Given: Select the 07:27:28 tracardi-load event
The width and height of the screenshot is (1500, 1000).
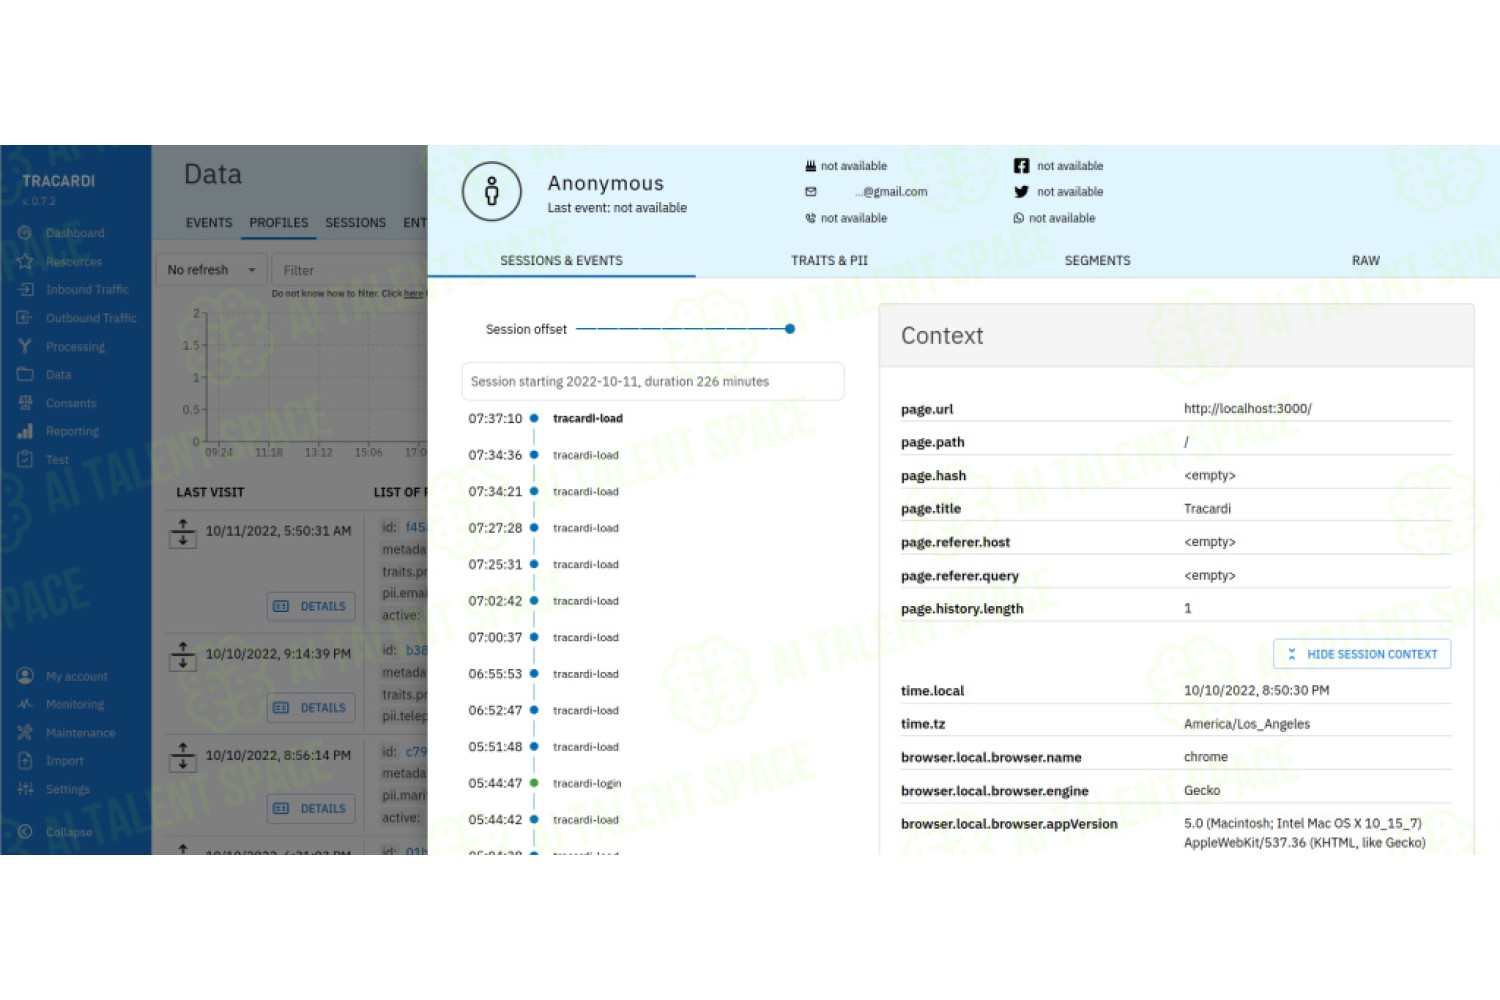Looking at the screenshot, I should click(x=544, y=528).
